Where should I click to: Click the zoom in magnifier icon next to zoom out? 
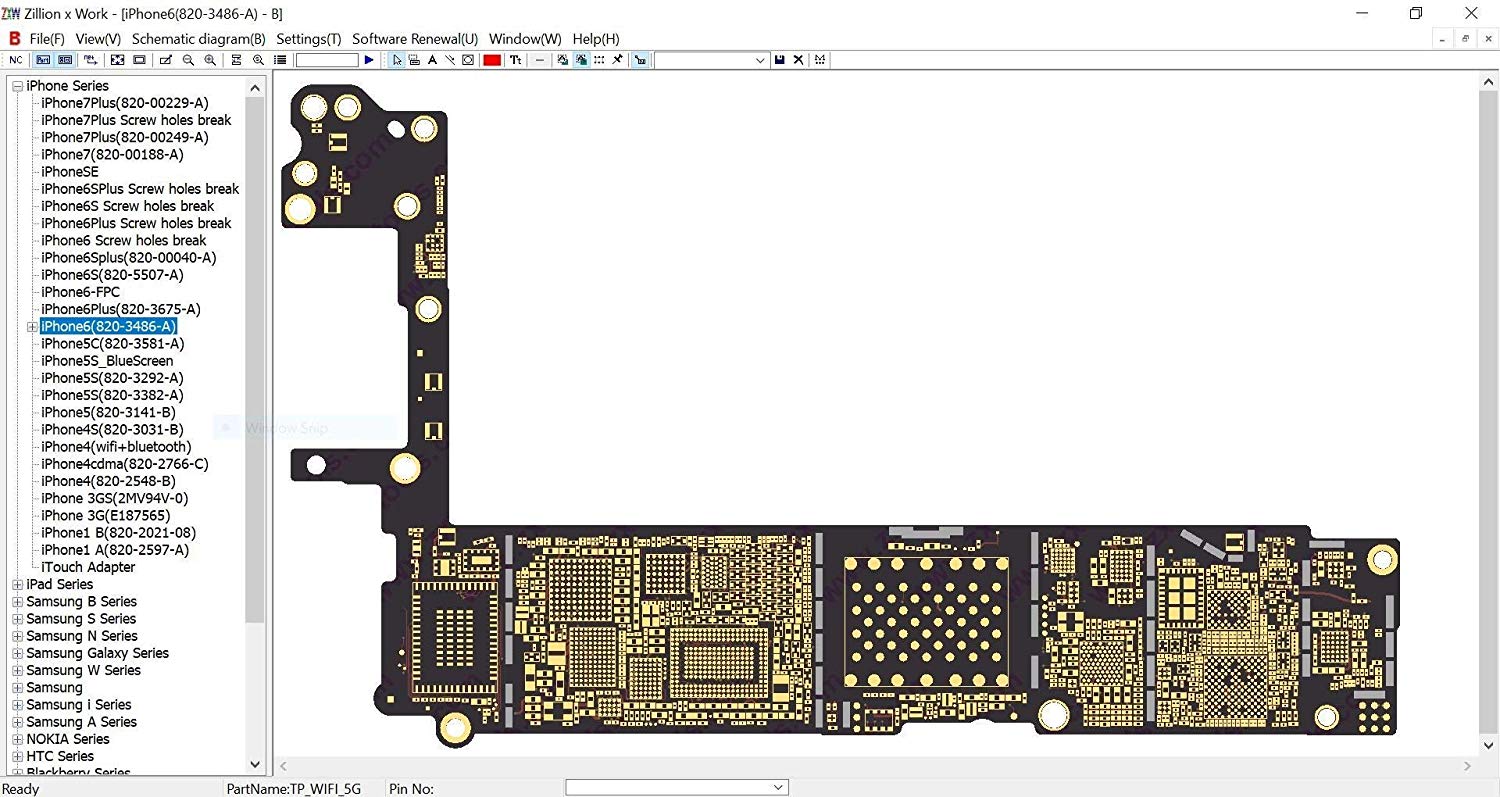[x=210, y=60]
